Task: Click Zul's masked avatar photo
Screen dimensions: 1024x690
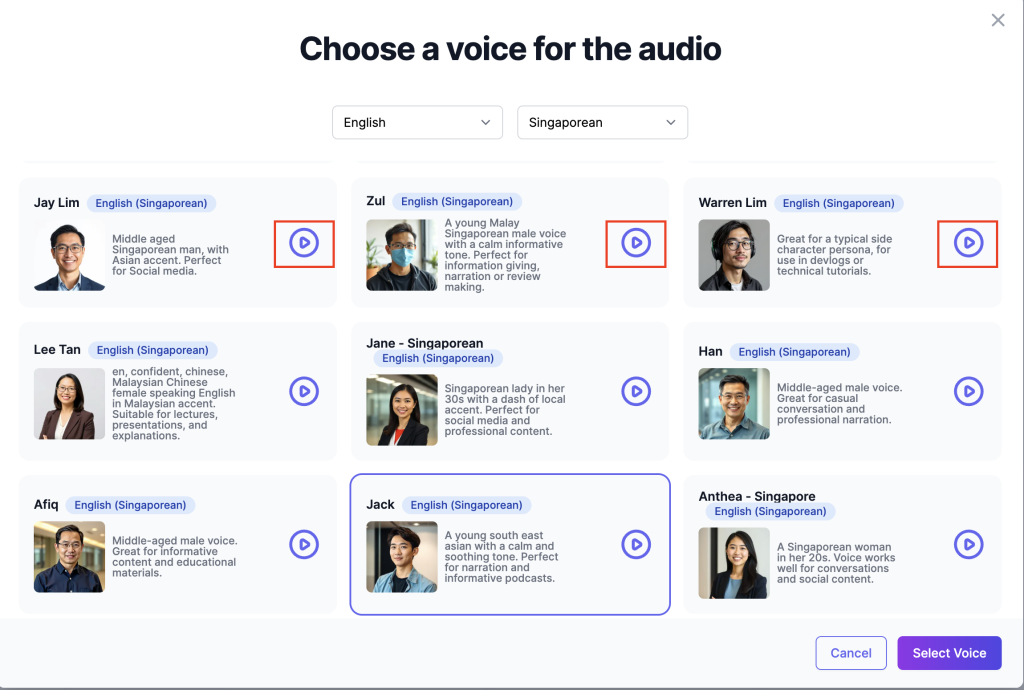Action: [x=401, y=256]
